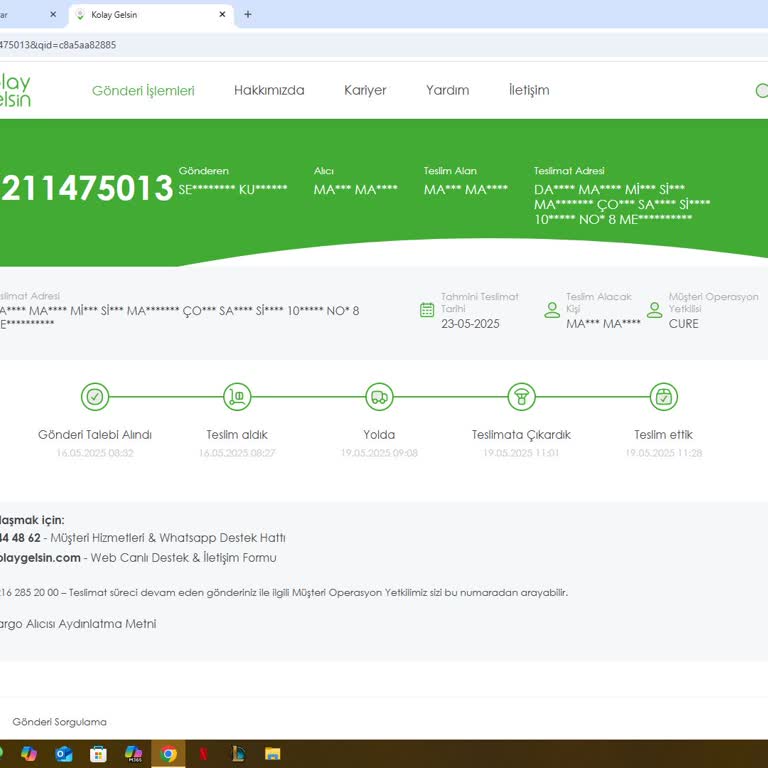Screen dimensions: 768x768
Task: Launch Netflix from the taskbar
Action: (x=204, y=754)
